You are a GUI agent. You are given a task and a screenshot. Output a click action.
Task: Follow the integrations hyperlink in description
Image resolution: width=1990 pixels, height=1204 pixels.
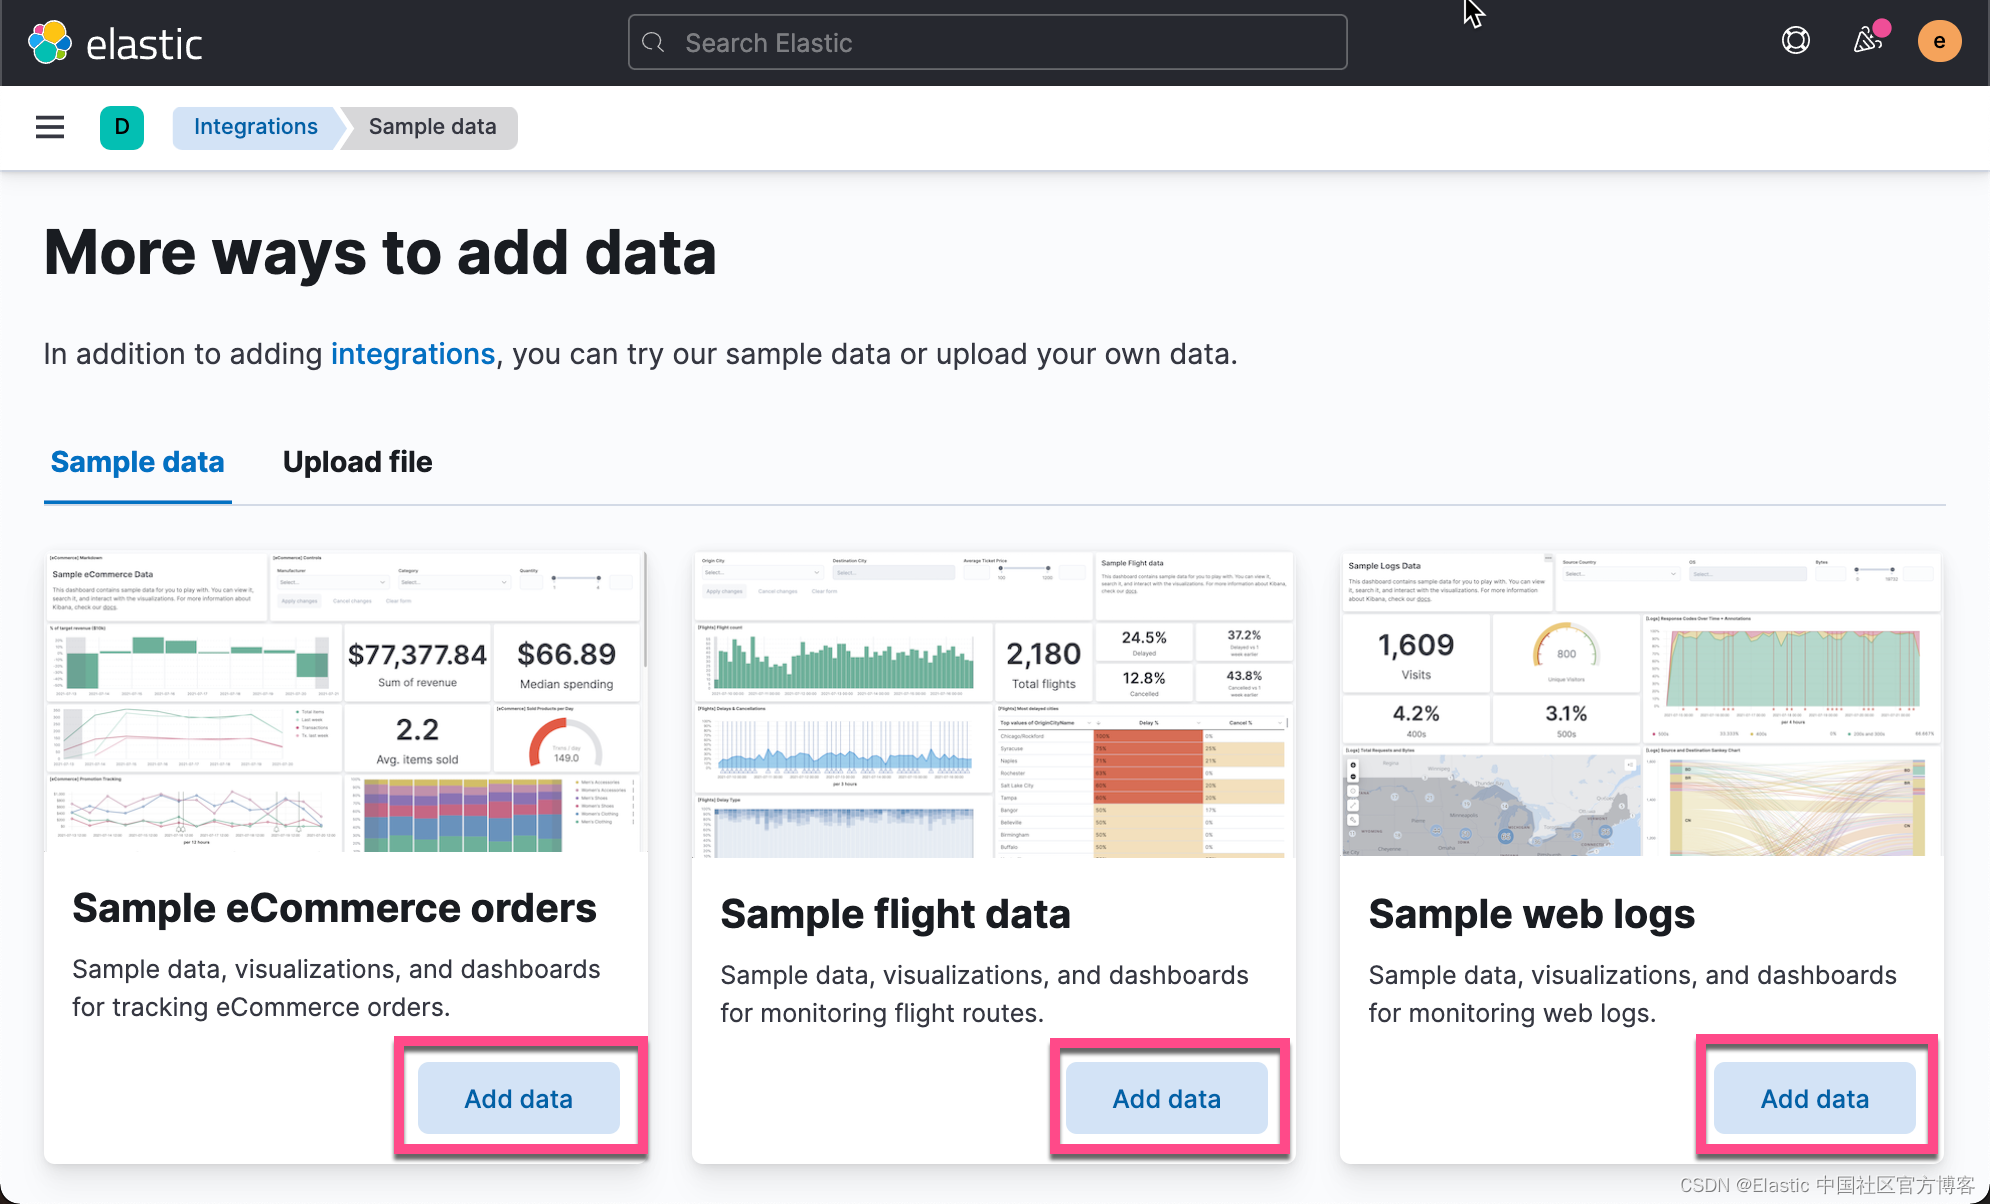click(412, 354)
